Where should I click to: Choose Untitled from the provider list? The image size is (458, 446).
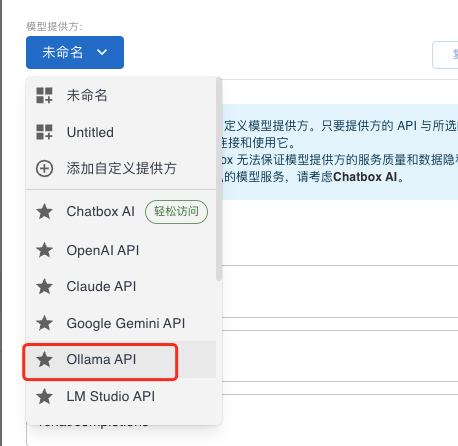pyautogui.click(x=121, y=132)
